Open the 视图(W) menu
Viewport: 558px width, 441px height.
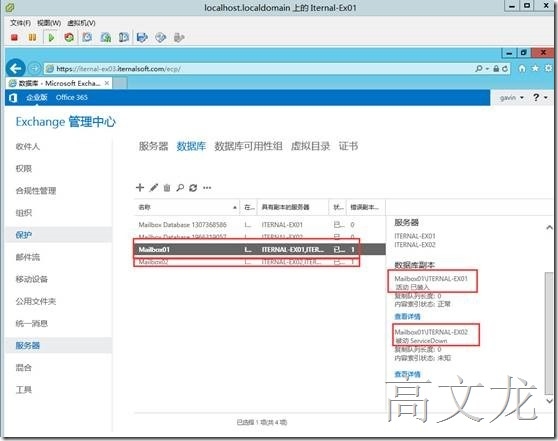point(49,23)
